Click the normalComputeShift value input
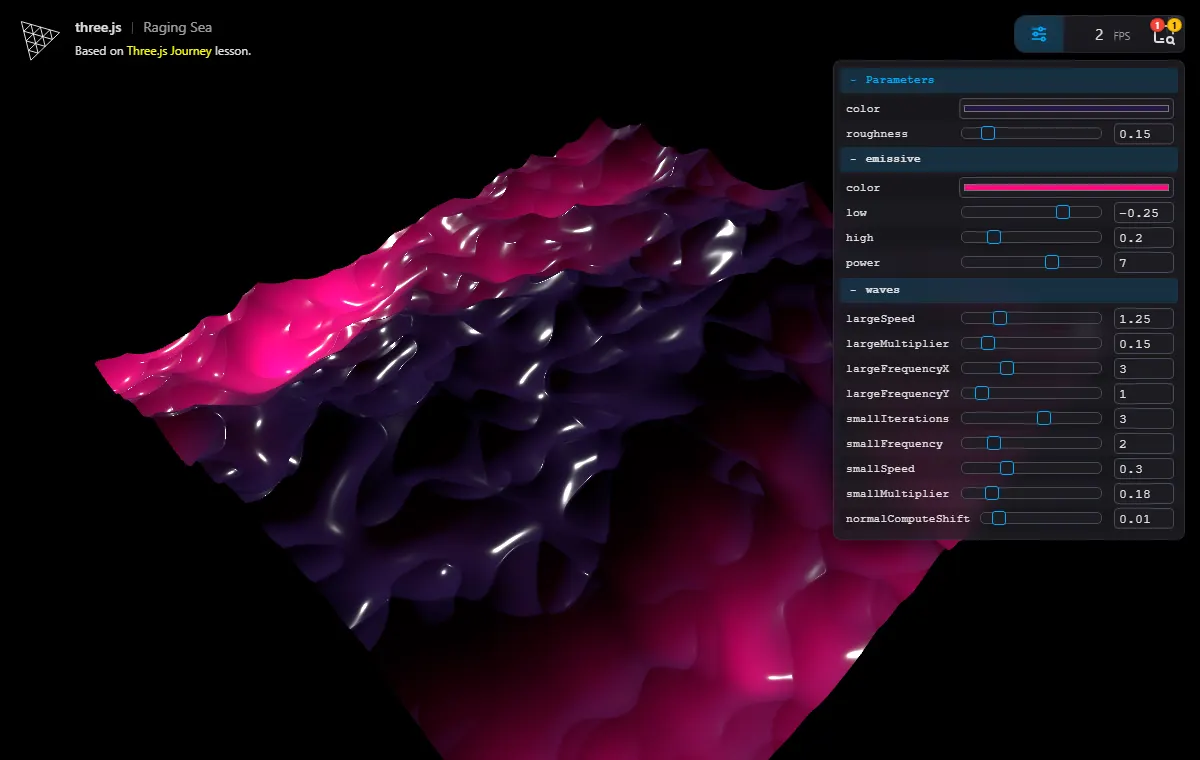 point(1143,519)
